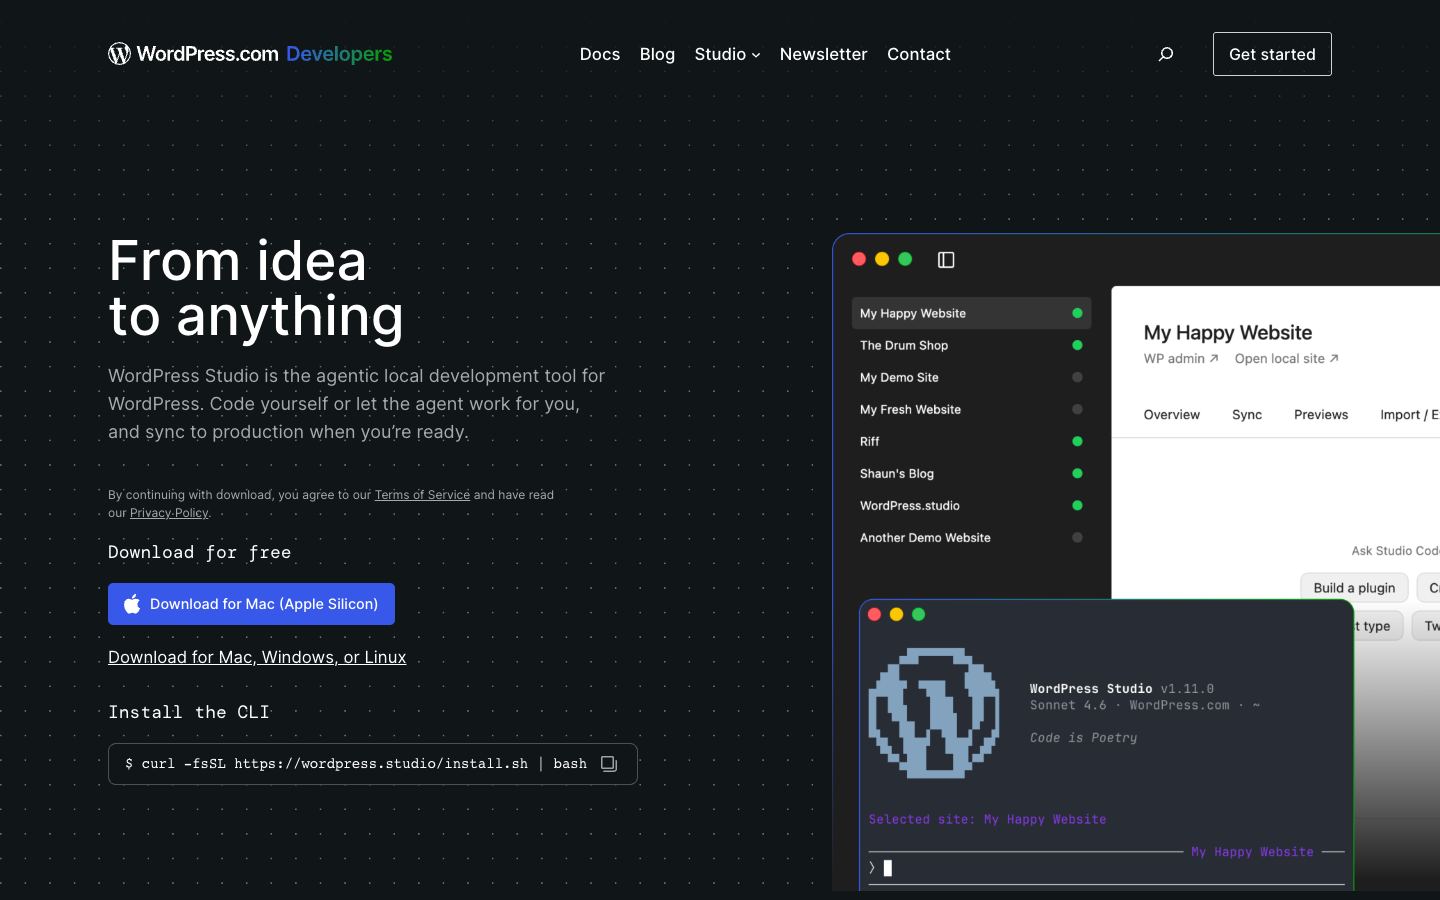This screenshot has width=1440, height=900.
Task: Open the Privacy Policy link
Action: point(169,513)
